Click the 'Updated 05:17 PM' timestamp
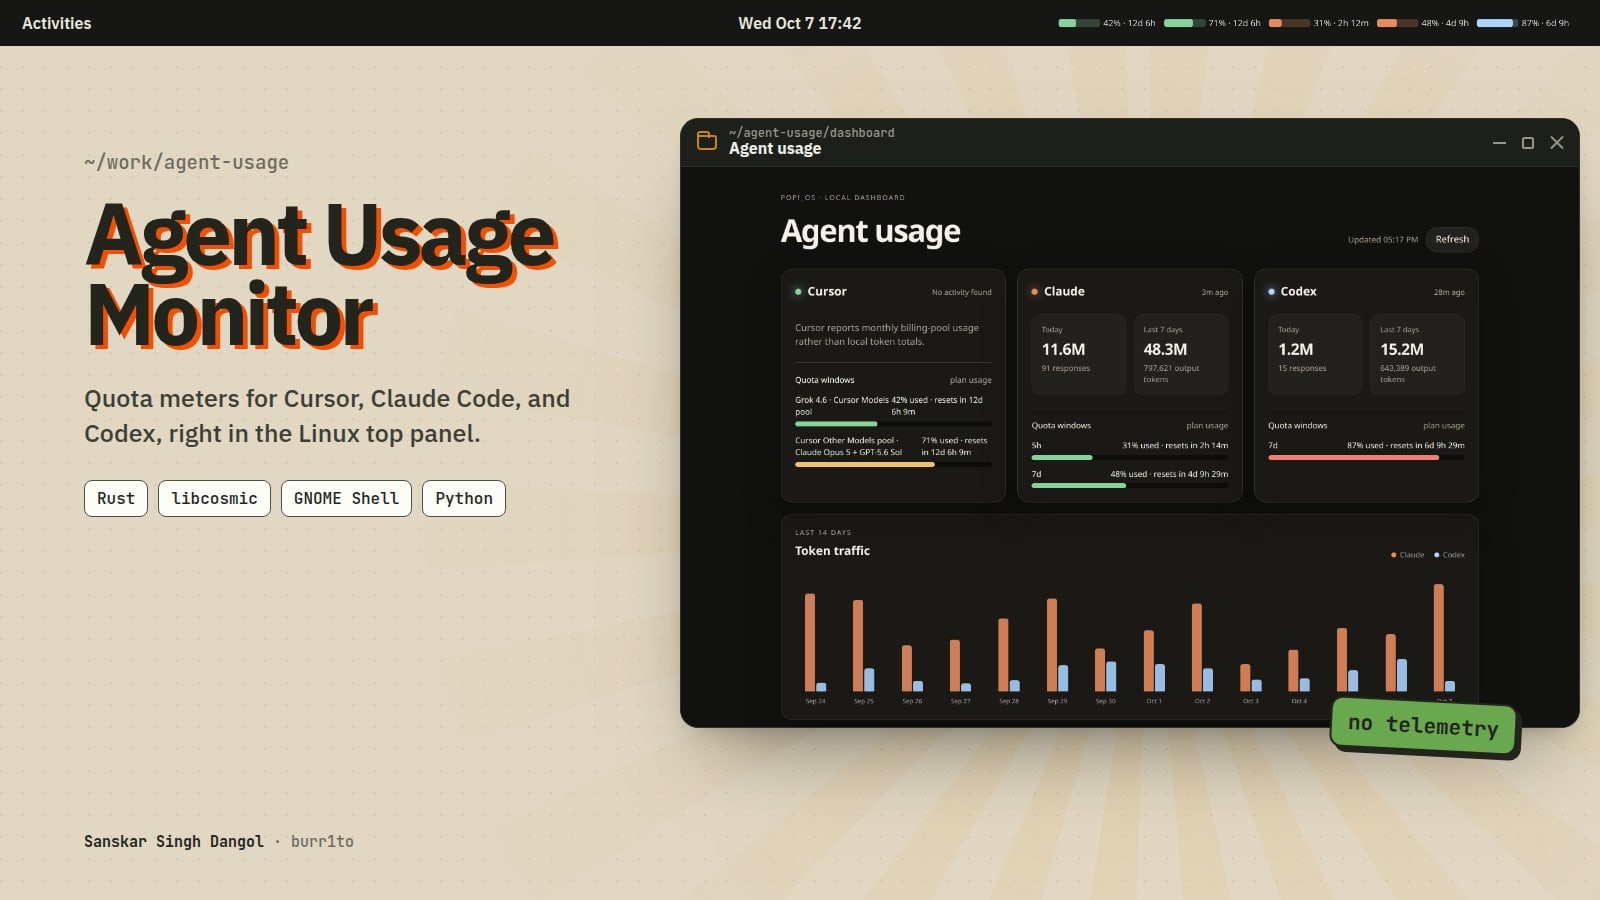 coord(1383,240)
